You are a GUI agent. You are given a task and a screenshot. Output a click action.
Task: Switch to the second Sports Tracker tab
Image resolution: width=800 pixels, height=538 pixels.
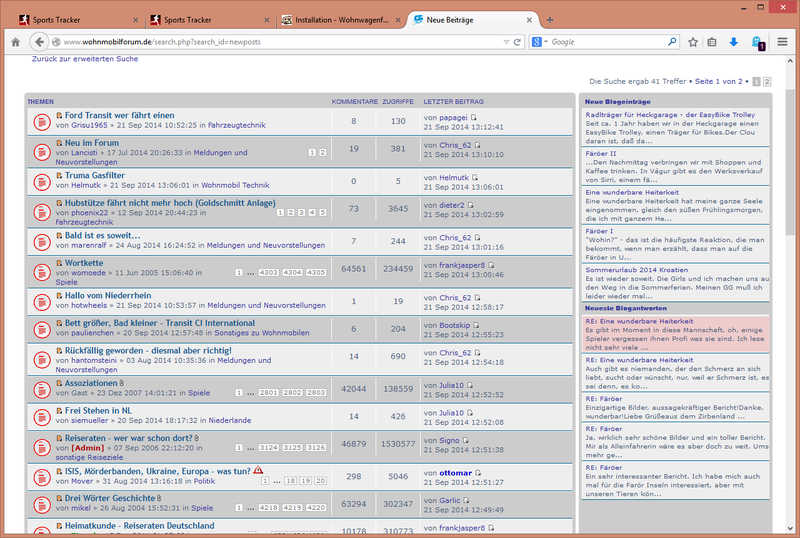209,20
